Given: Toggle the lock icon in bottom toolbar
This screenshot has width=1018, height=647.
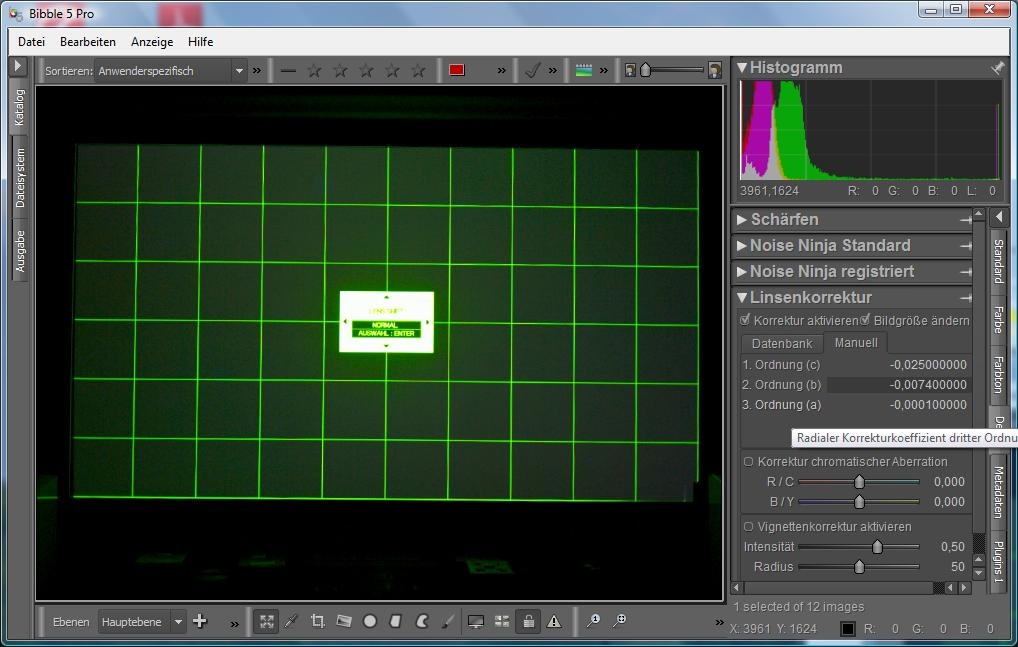Looking at the screenshot, I should tap(528, 621).
